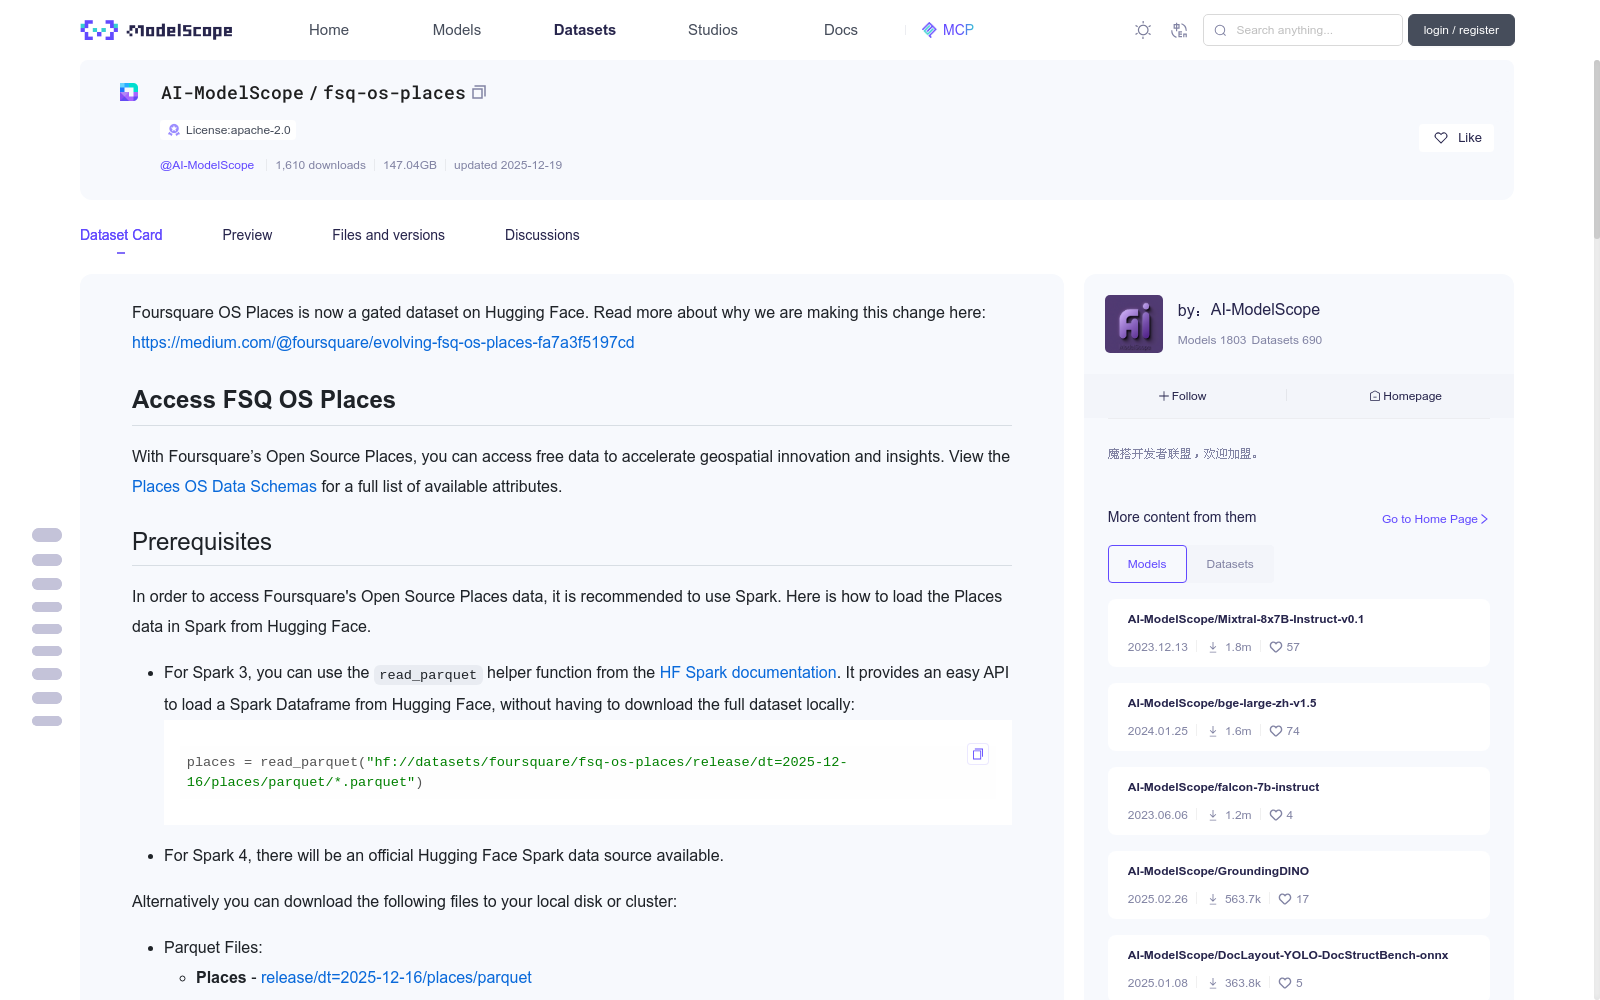
Task: Open the @AI-ModelScope owner link
Action: [207, 165]
